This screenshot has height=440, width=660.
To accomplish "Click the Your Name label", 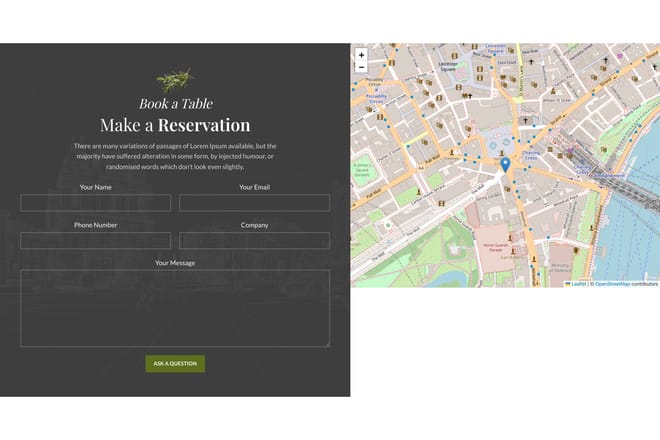I will pyautogui.click(x=96, y=187).
